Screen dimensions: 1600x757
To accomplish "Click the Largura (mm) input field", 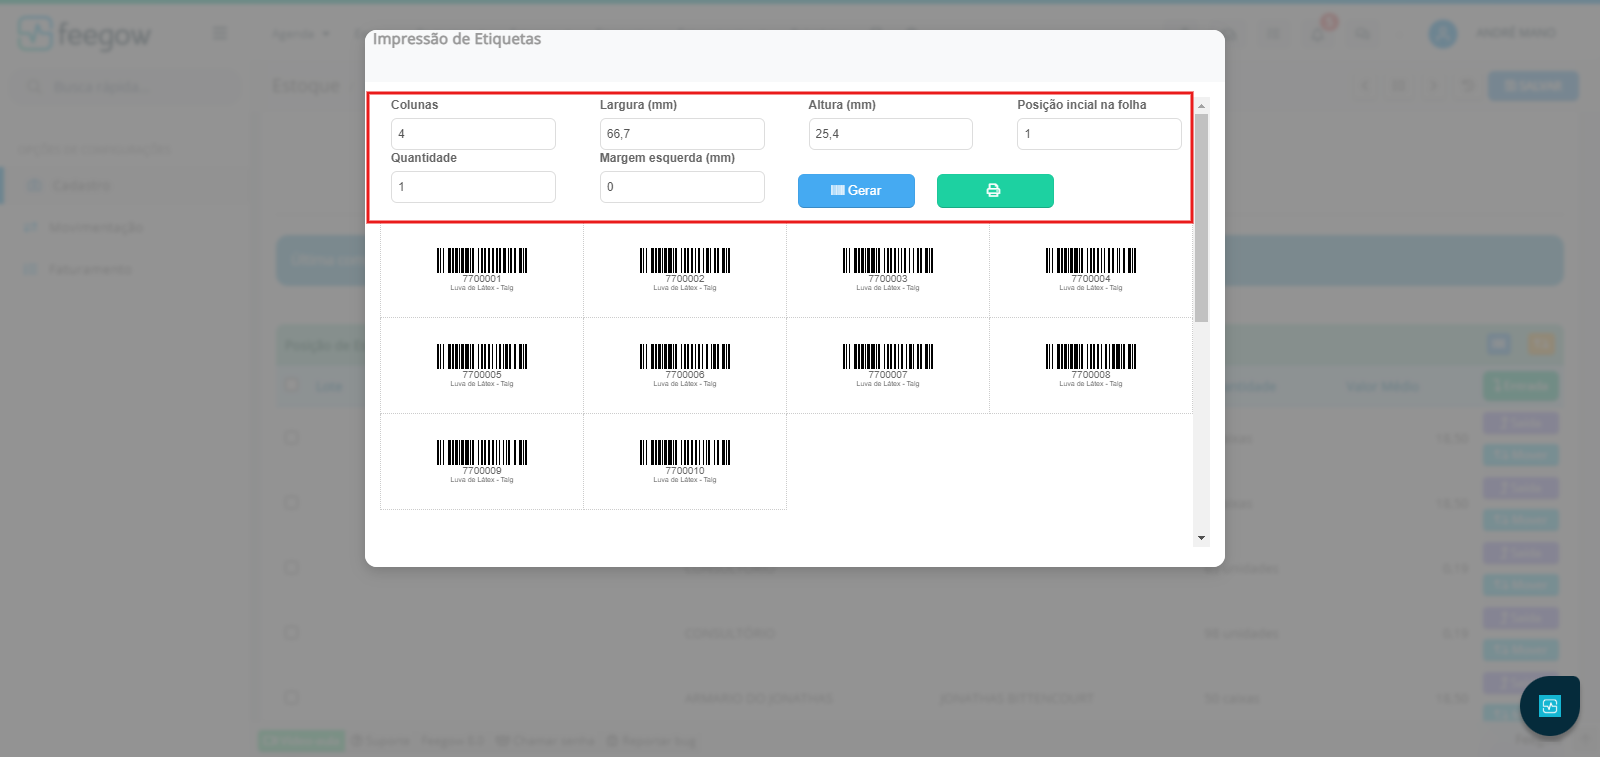I will [x=682, y=134].
